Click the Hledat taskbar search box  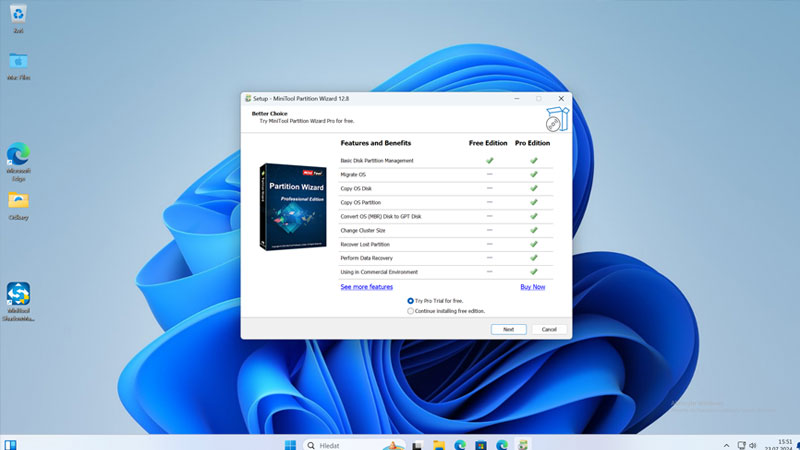354,445
